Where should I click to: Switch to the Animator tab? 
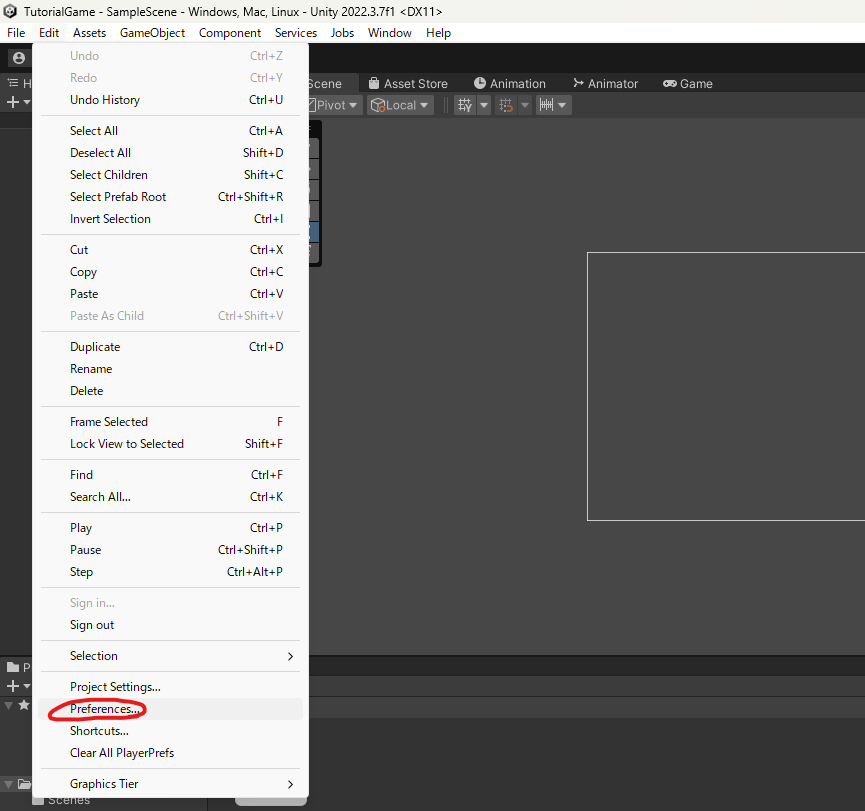(605, 83)
